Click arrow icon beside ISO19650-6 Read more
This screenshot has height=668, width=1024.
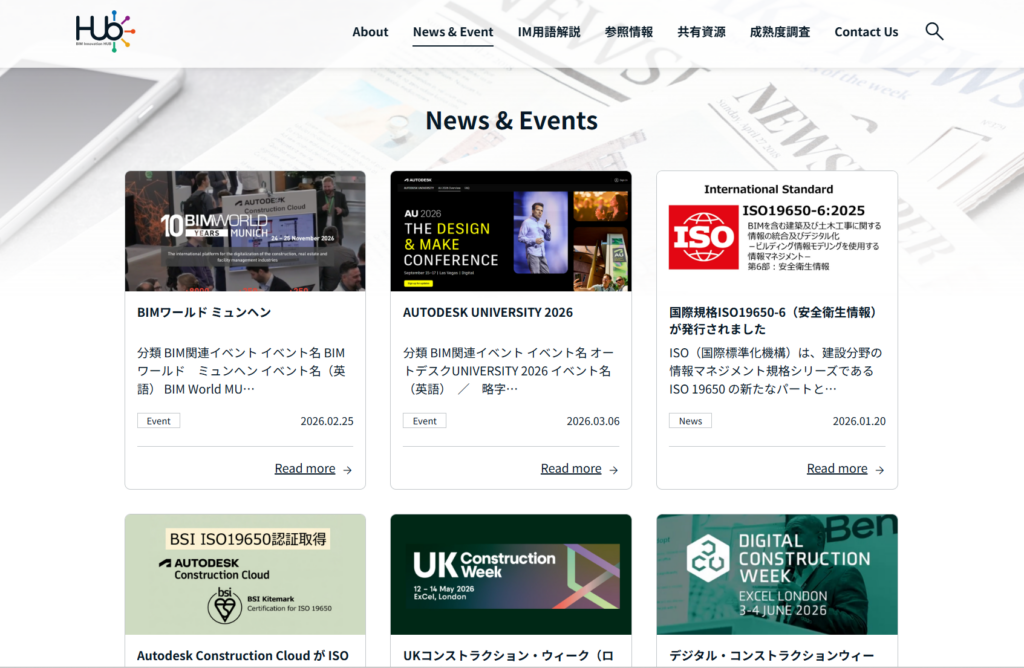coord(880,470)
